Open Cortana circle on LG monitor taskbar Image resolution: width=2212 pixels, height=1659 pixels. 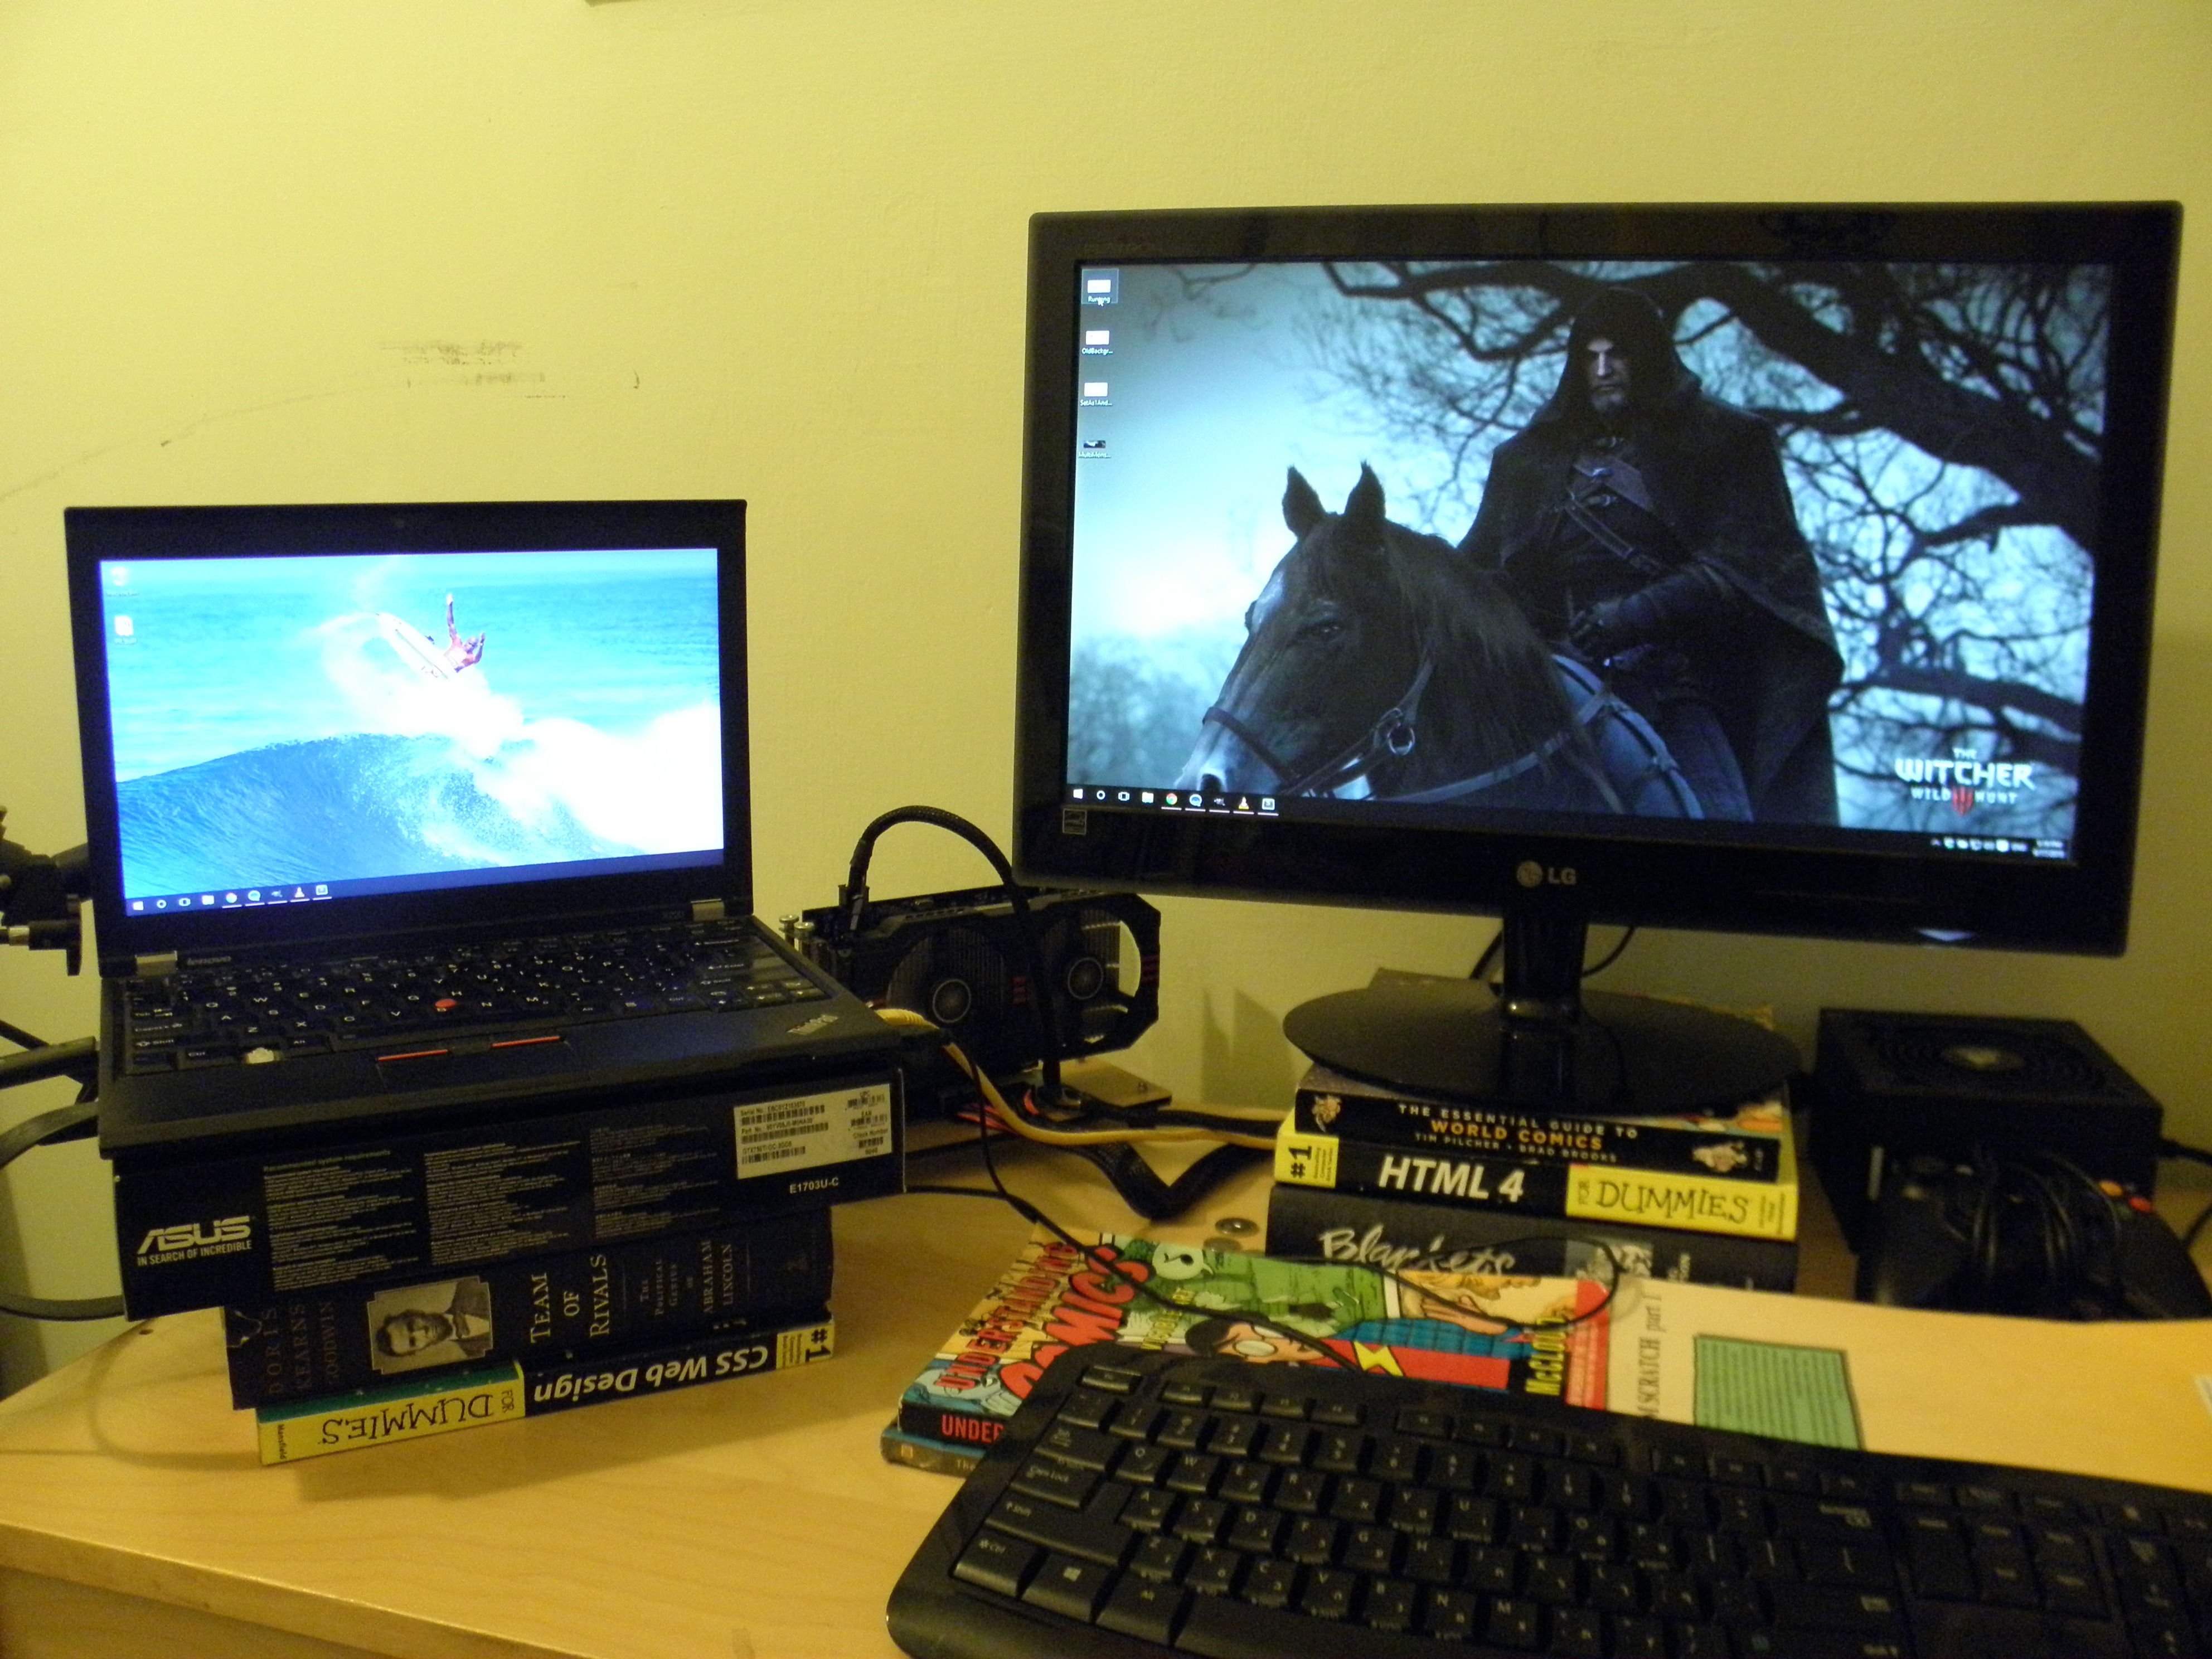click(x=1101, y=795)
